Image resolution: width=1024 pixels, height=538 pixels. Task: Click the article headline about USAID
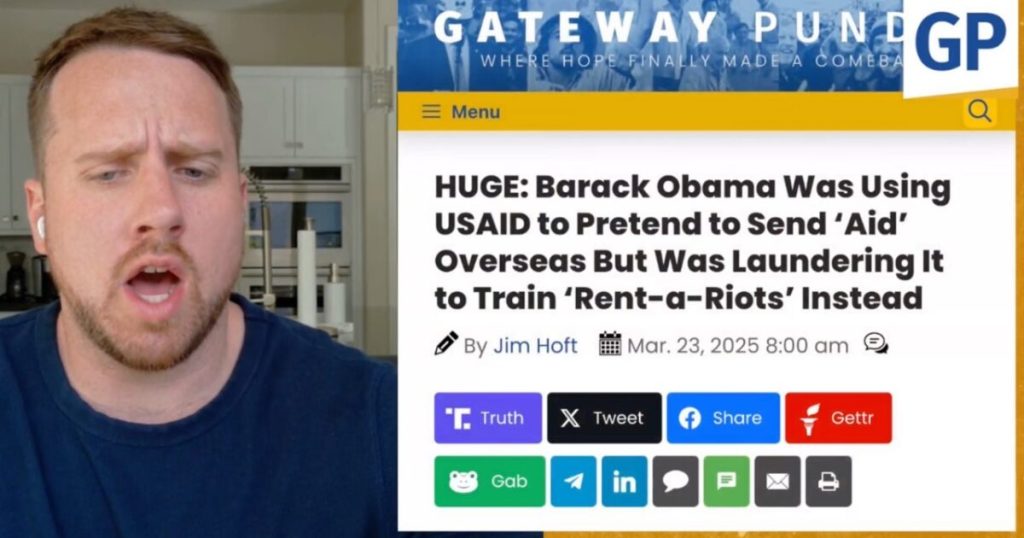click(692, 242)
